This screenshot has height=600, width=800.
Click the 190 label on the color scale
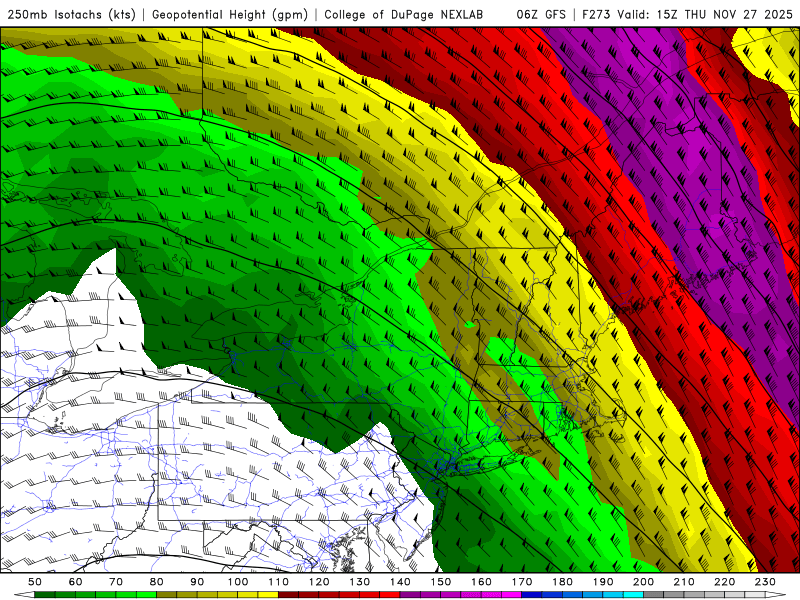point(603,582)
